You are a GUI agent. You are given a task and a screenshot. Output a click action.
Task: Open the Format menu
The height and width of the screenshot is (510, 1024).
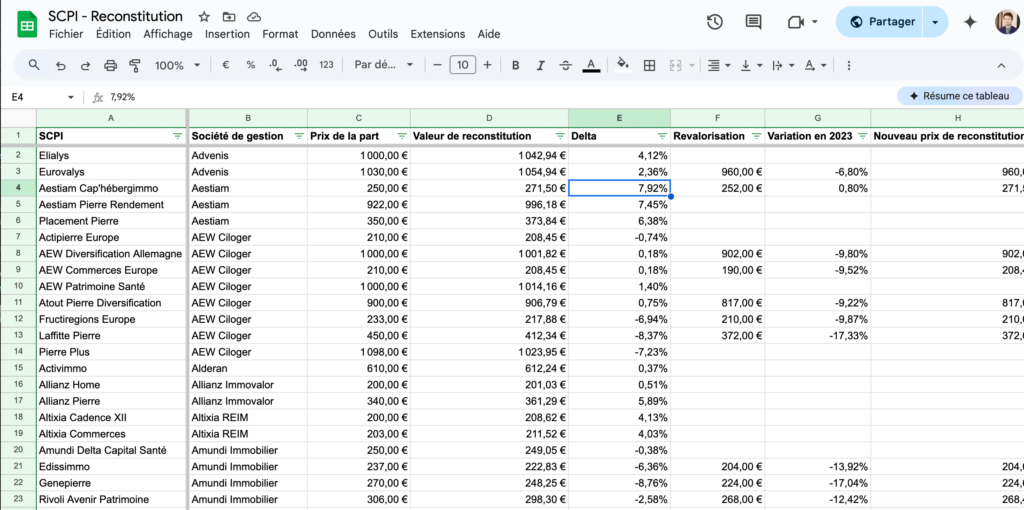pyautogui.click(x=280, y=34)
